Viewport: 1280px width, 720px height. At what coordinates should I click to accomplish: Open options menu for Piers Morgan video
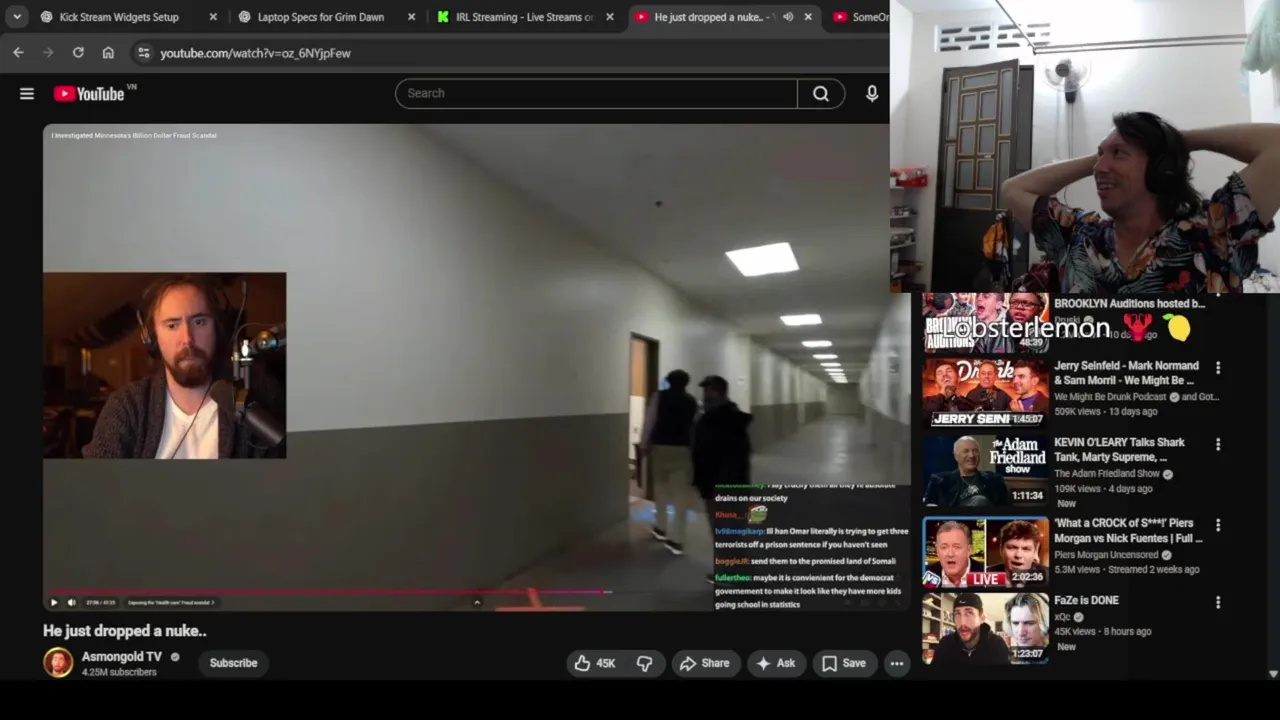point(1218,525)
